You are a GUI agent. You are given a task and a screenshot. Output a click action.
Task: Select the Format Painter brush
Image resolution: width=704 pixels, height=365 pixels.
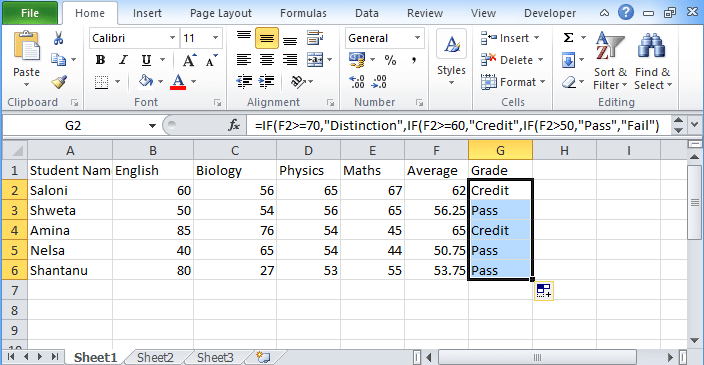(x=59, y=82)
